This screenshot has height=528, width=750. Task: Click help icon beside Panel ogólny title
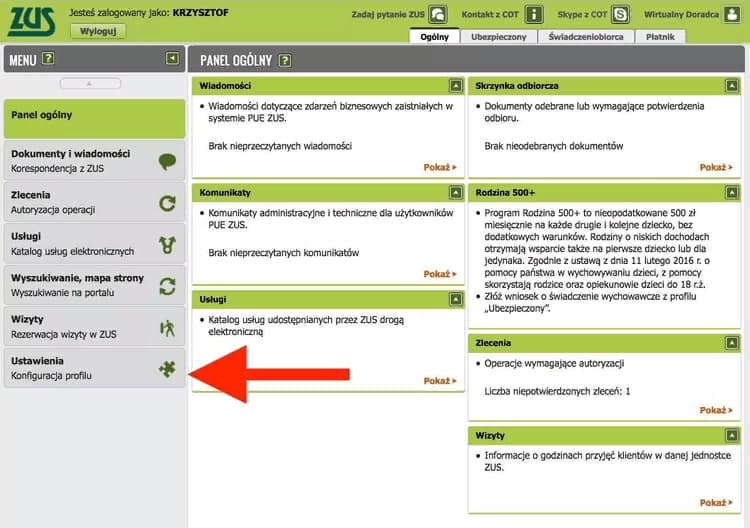tap(285, 61)
